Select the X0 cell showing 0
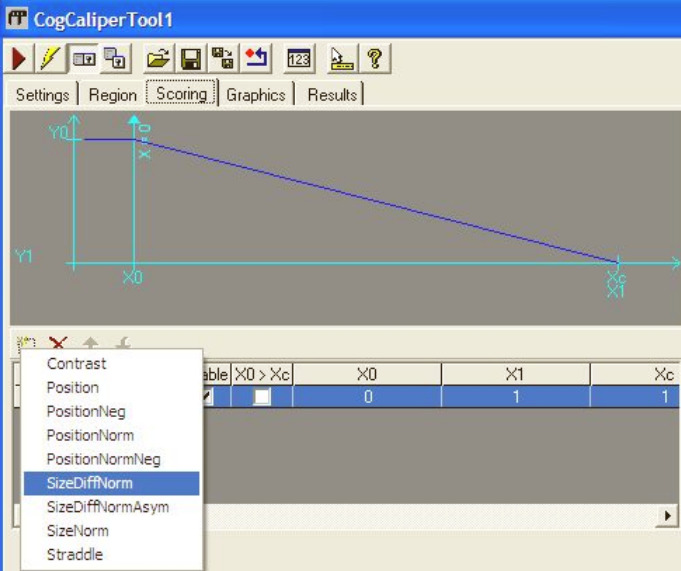The height and width of the screenshot is (571, 681). pyautogui.click(x=367, y=396)
